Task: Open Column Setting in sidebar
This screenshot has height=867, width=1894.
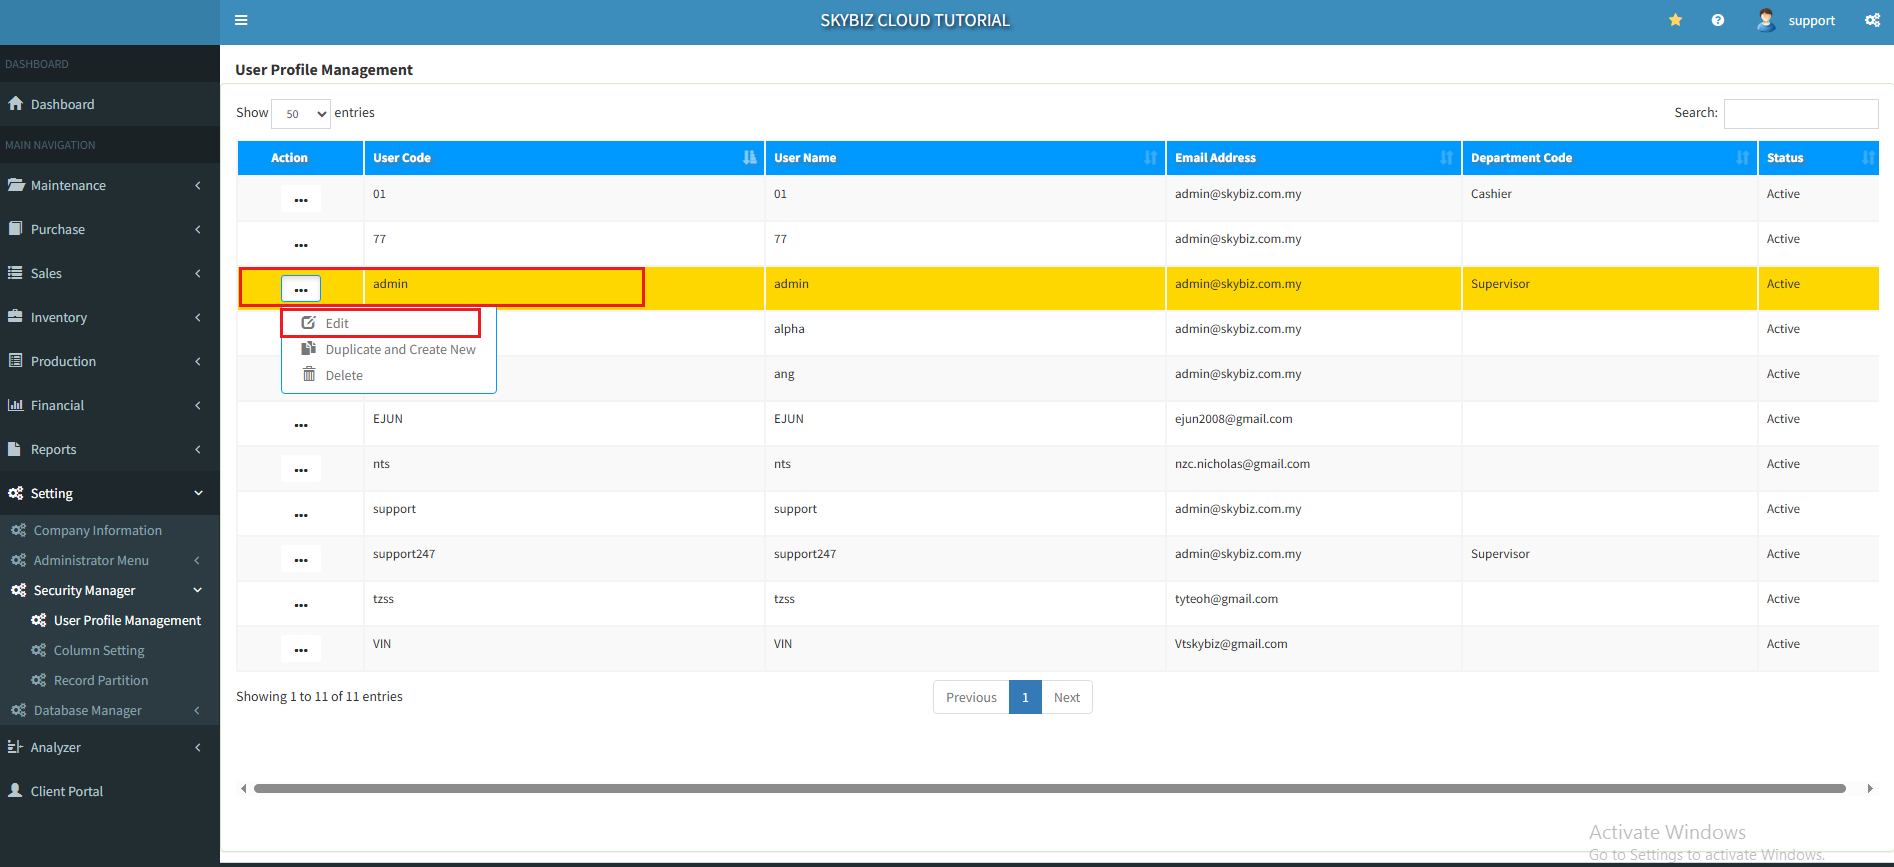Action: [99, 650]
